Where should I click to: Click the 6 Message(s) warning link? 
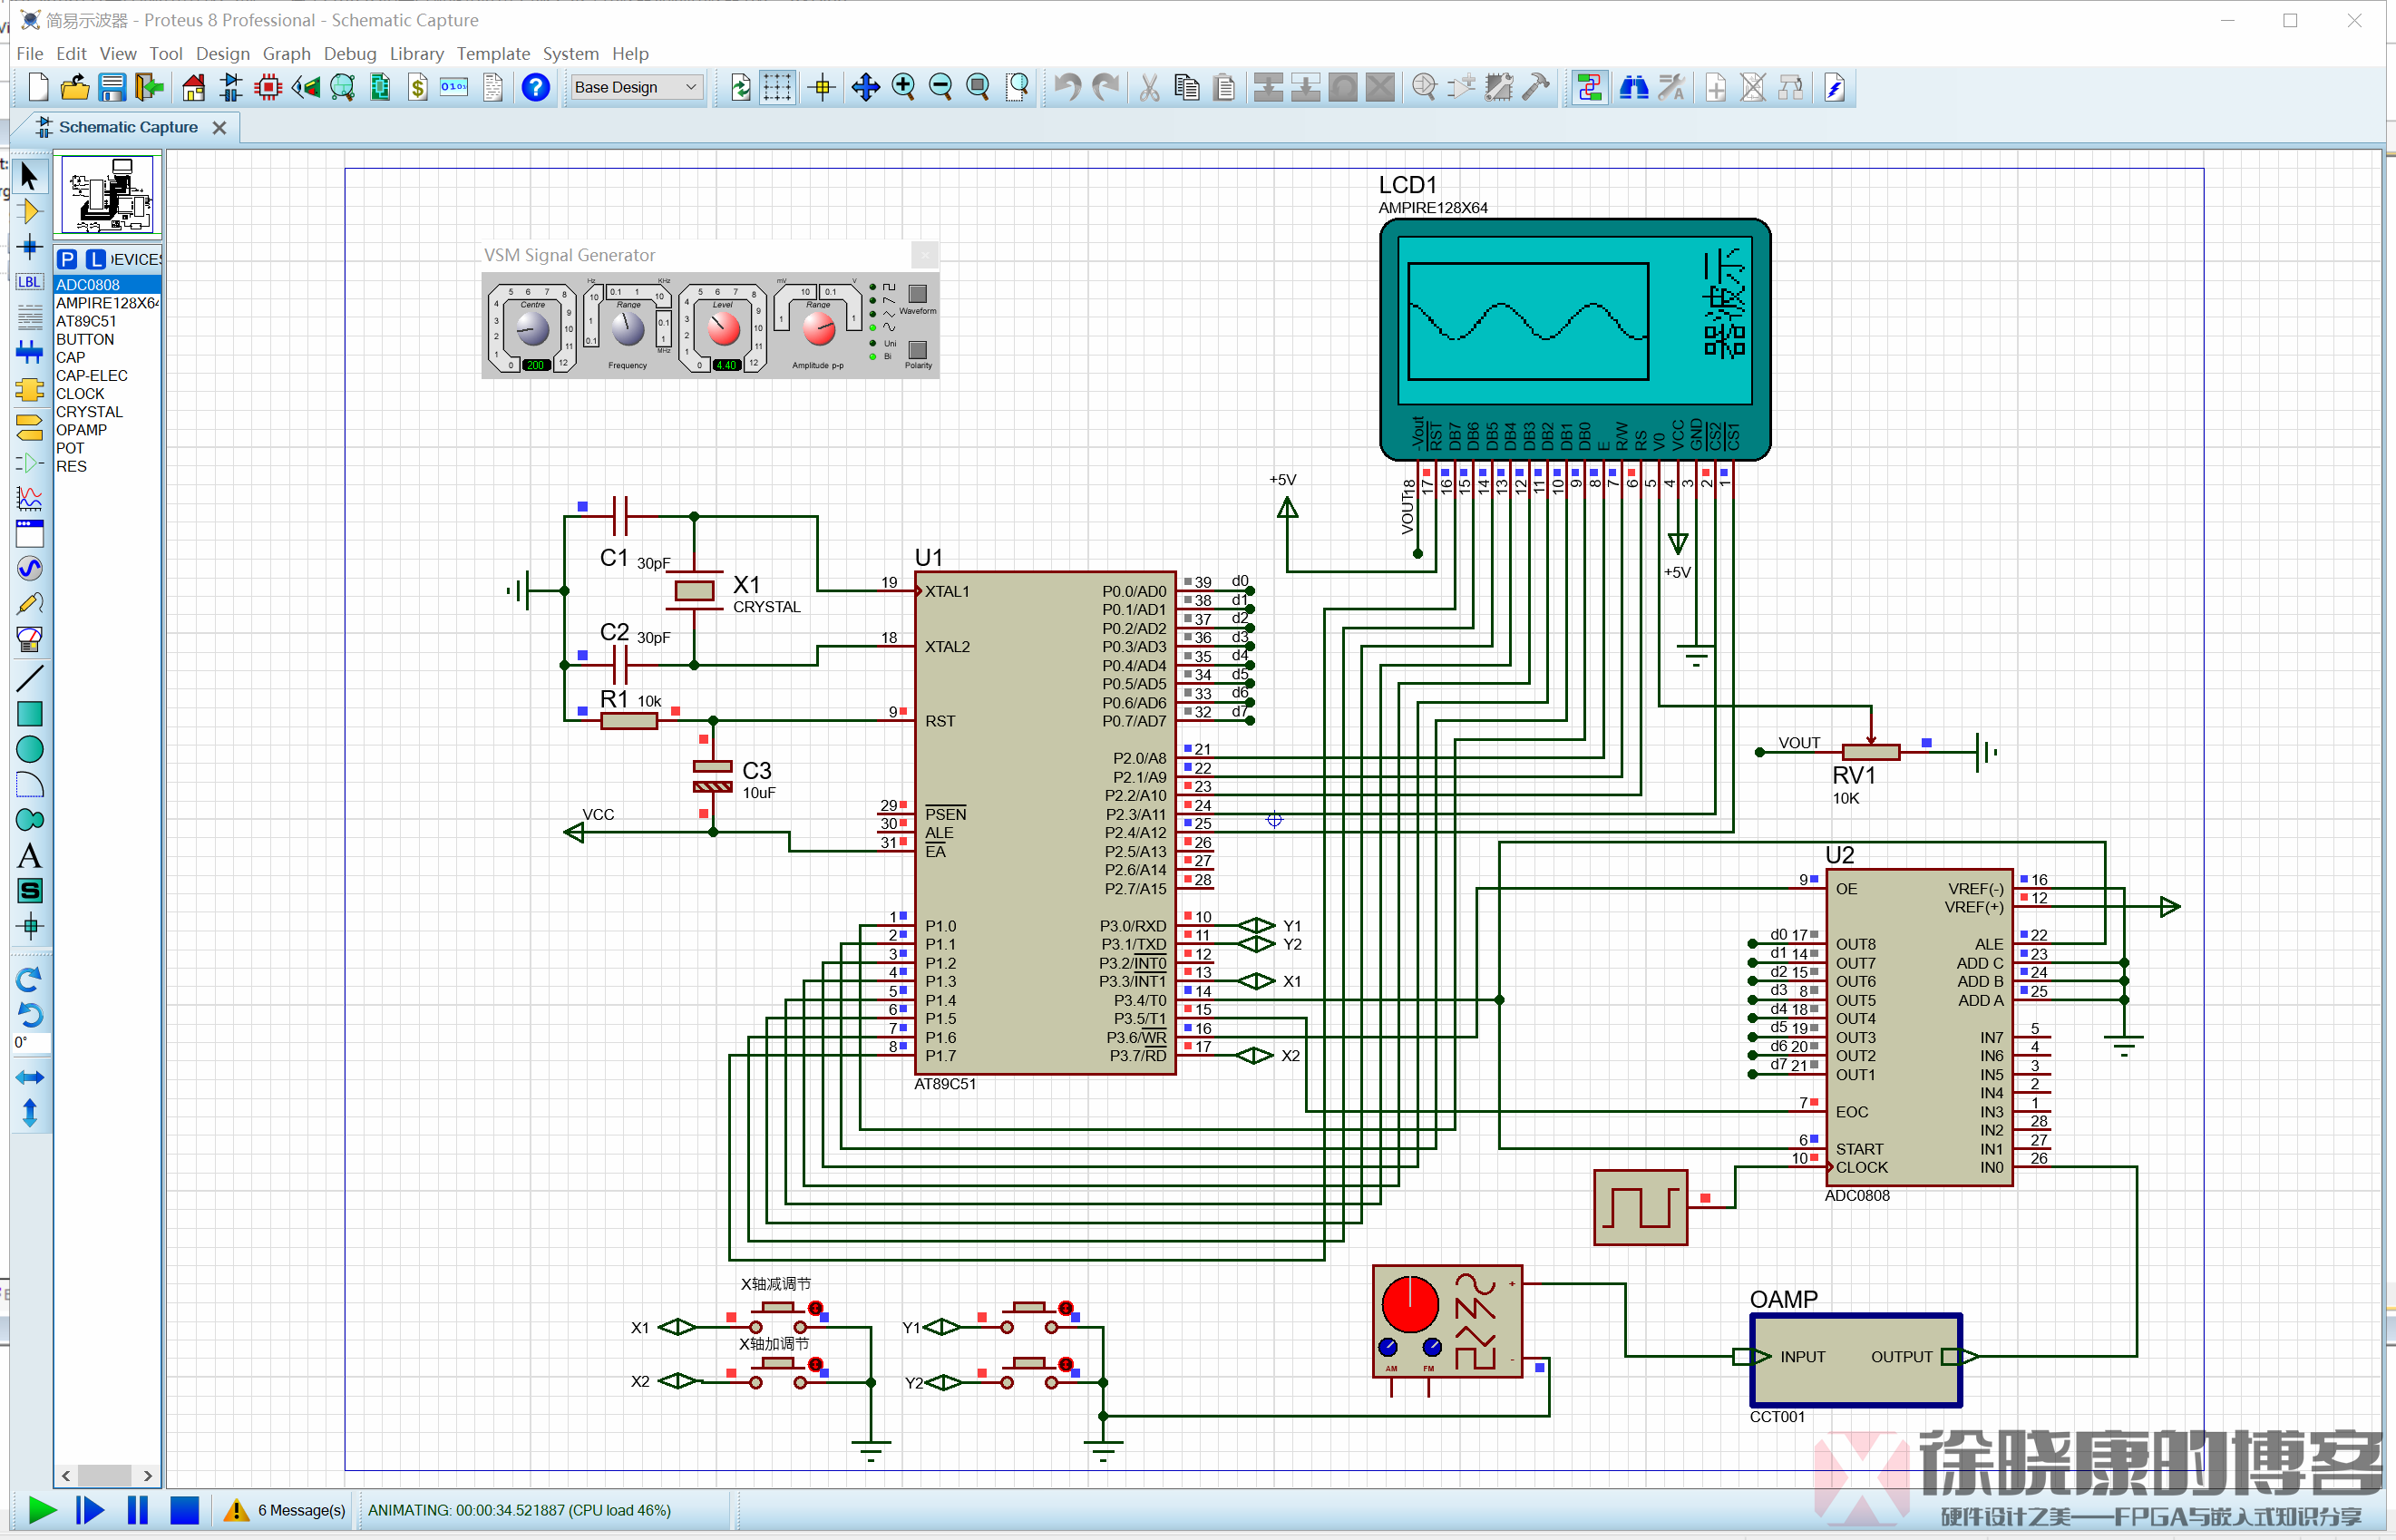click(x=300, y=1510)
